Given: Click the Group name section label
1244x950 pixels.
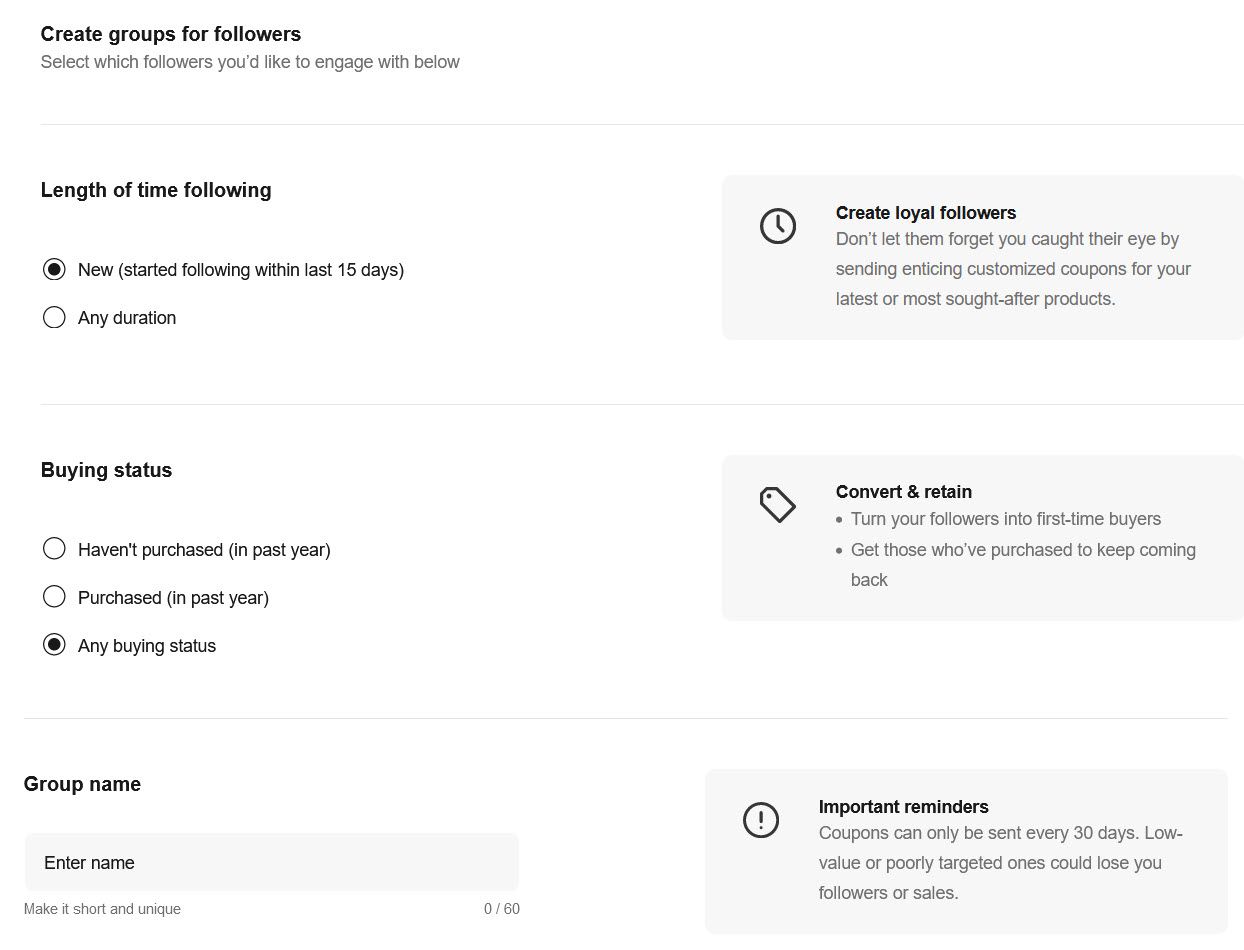Looking at the screenshot, I should coord(82,784).
